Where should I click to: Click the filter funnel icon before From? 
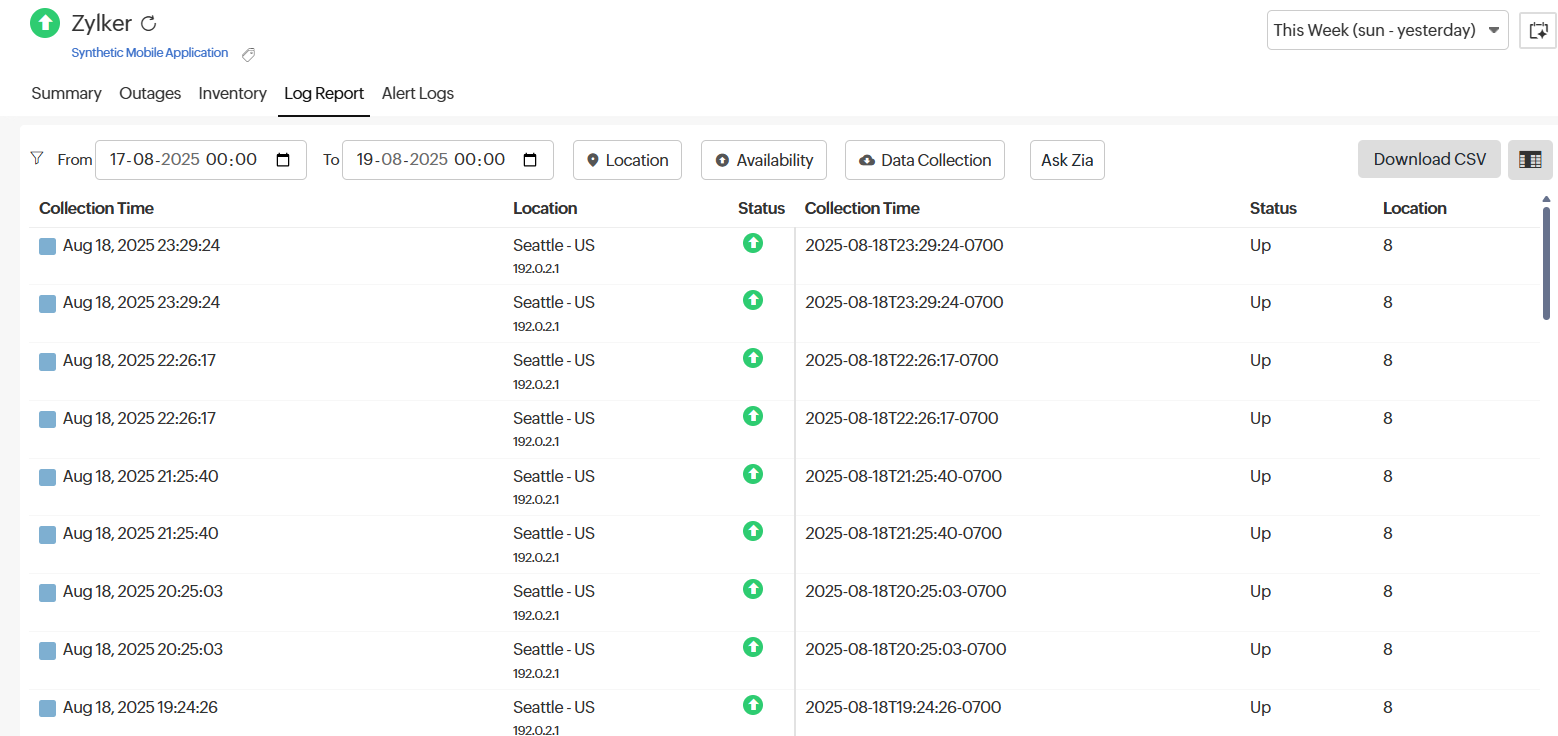[37, 158]
